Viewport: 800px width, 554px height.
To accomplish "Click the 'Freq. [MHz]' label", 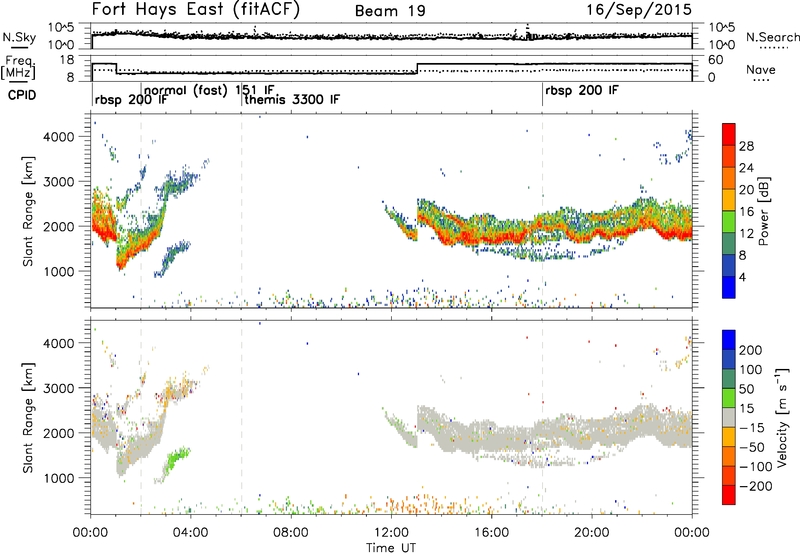I will click(19, 67).
